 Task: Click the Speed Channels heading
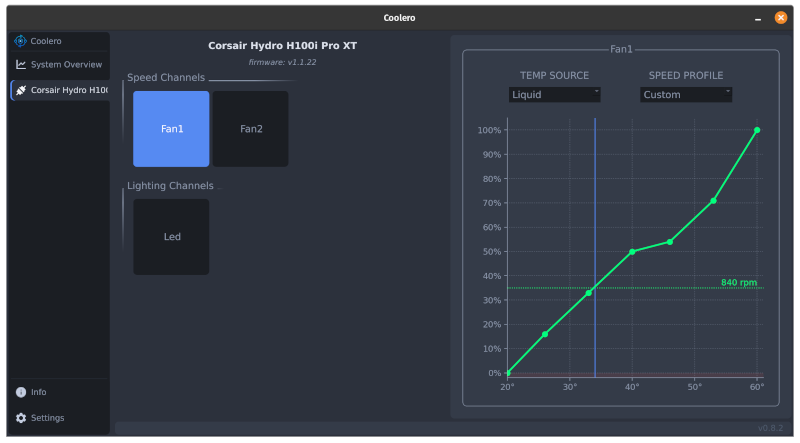166,78
